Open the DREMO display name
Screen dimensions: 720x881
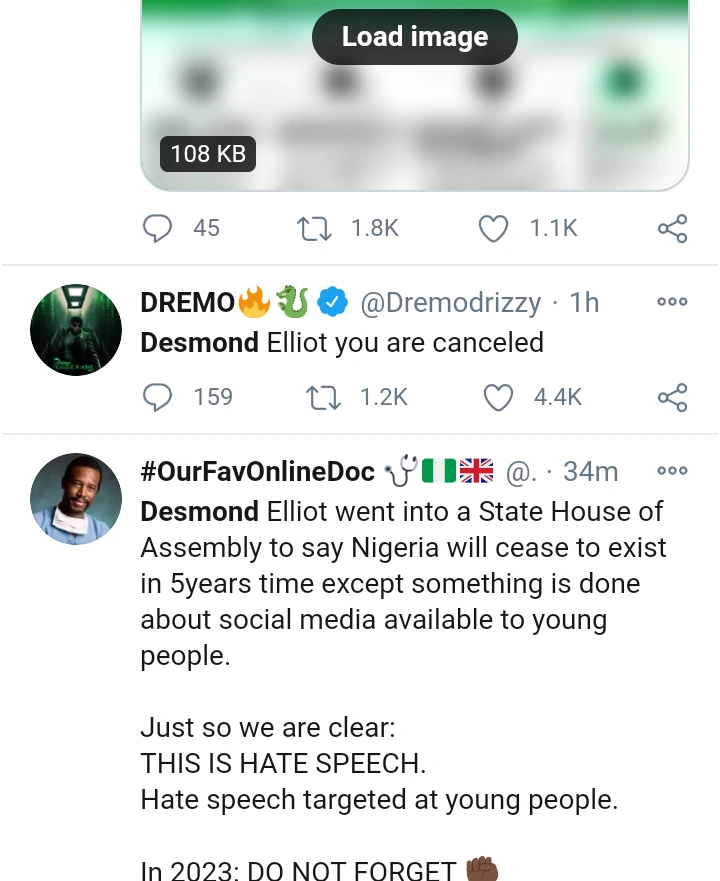click(x=187, y=302)
